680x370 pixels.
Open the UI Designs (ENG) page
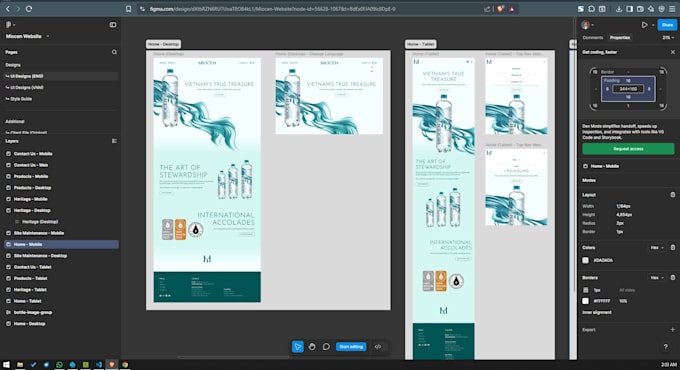point(61,76)
